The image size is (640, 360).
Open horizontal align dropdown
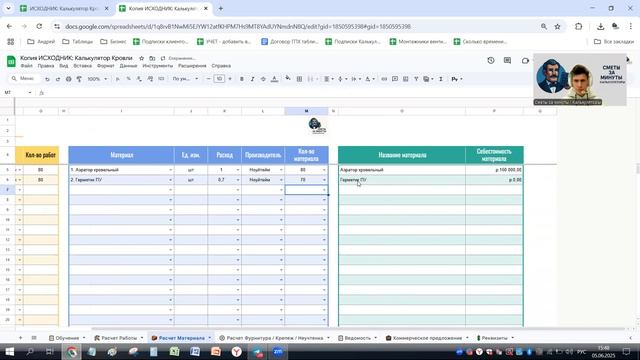pyautogui.click(x=329, y=79)
